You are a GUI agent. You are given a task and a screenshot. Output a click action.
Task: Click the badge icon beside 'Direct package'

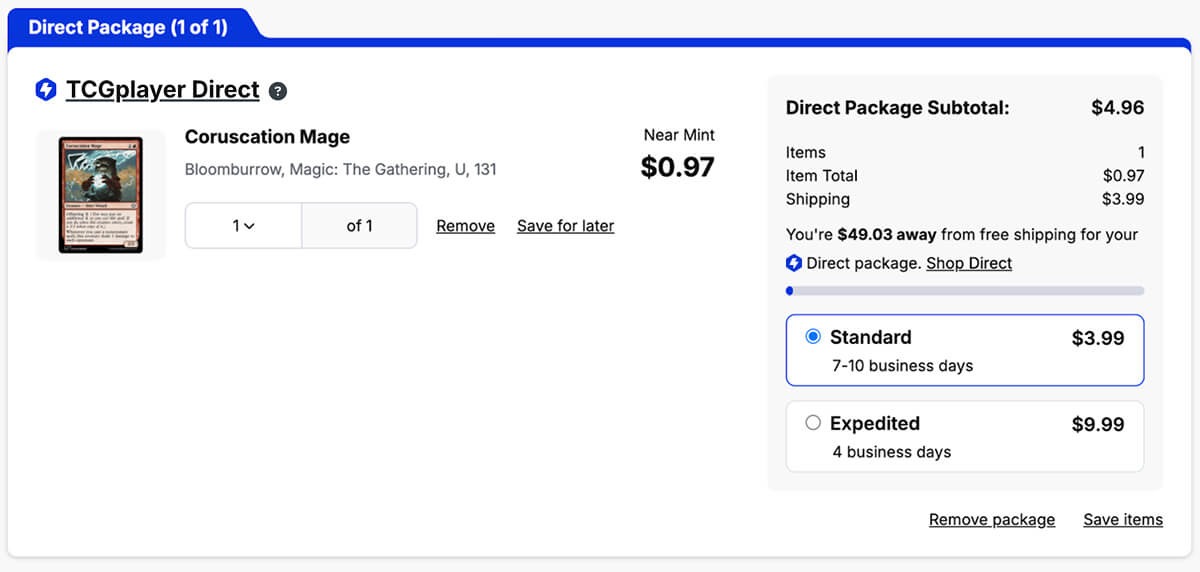tap(794, 263)
